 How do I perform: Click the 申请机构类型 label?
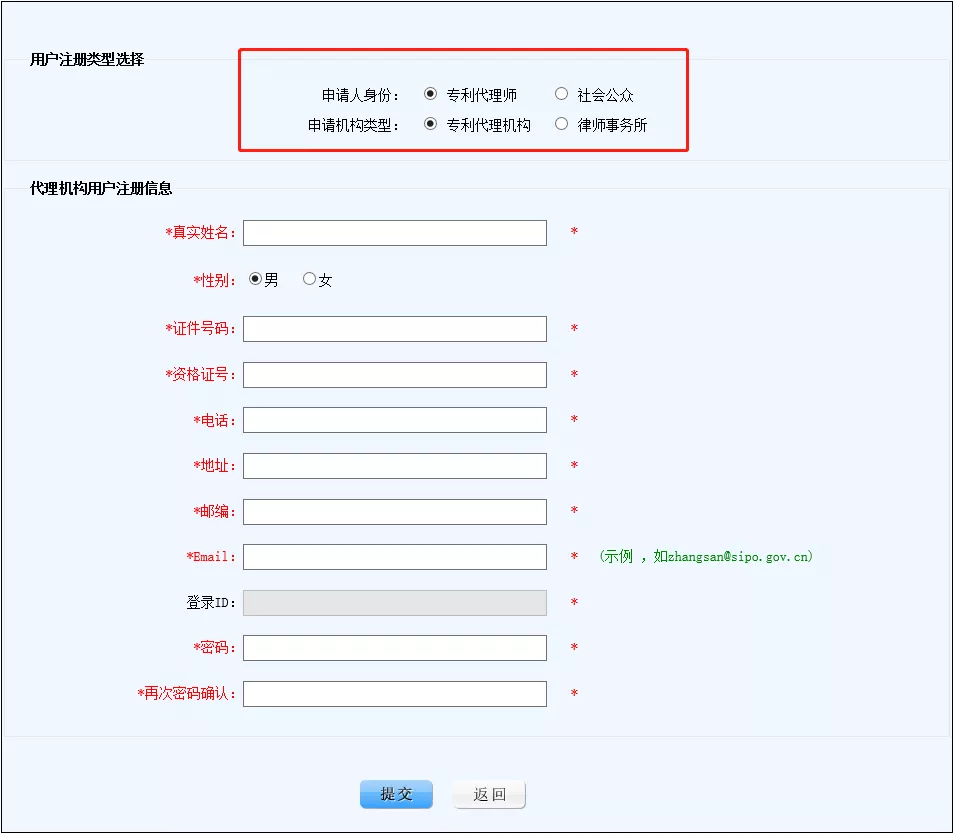[x=353, y=125]
